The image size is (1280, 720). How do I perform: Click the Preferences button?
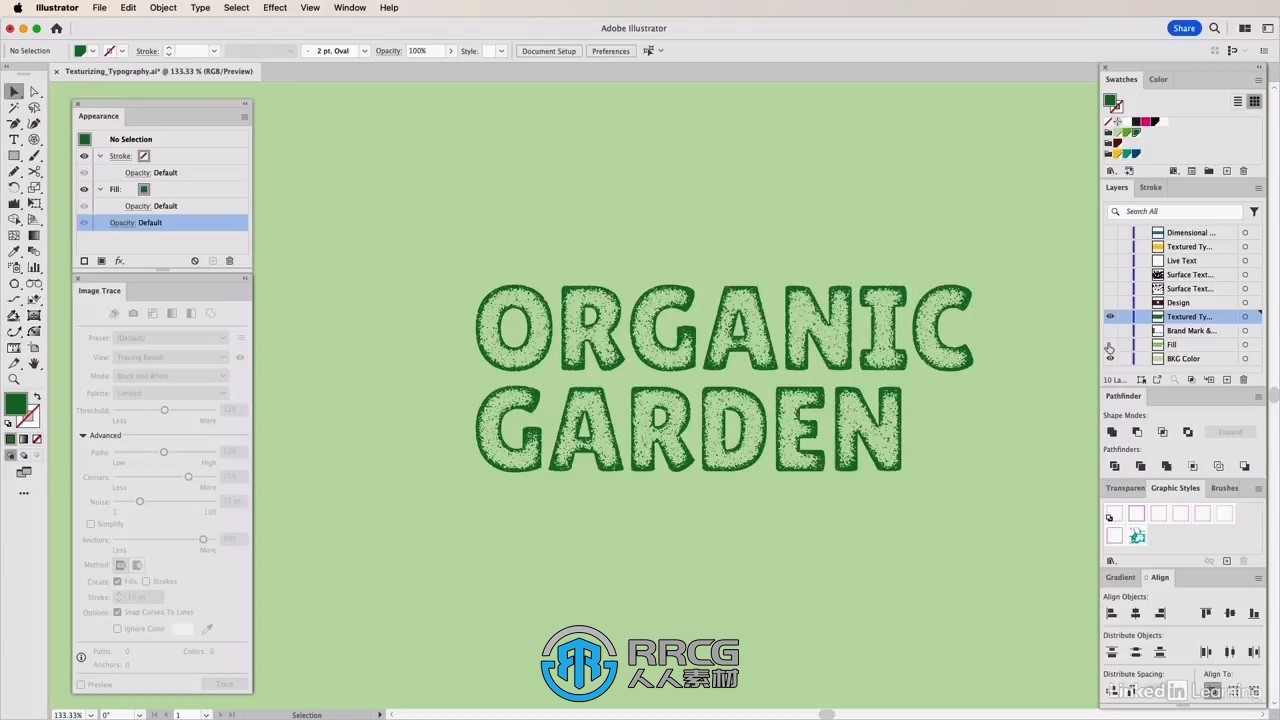[x=610, y=51]
